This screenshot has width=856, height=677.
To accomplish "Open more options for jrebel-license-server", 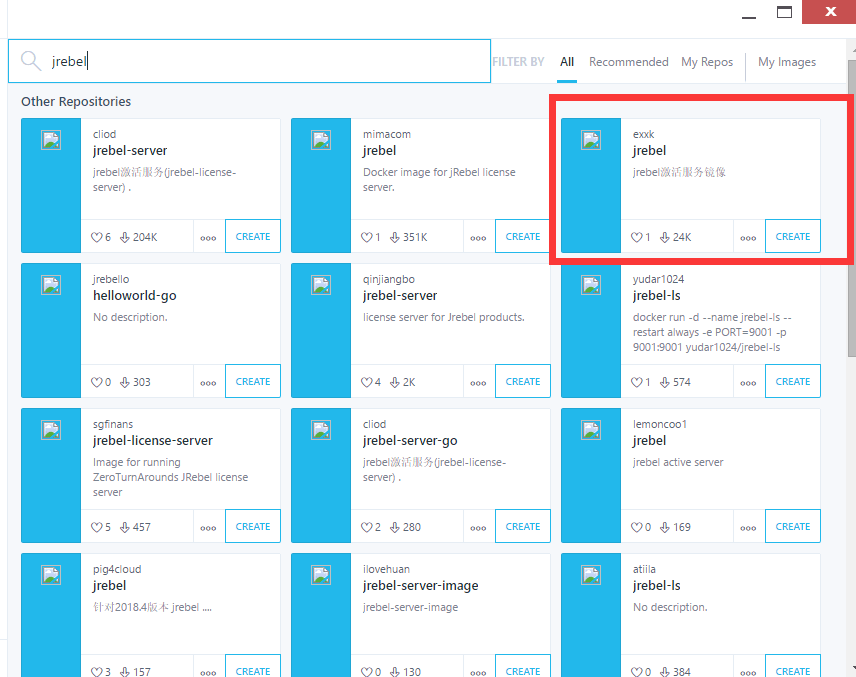I will 208,528.
